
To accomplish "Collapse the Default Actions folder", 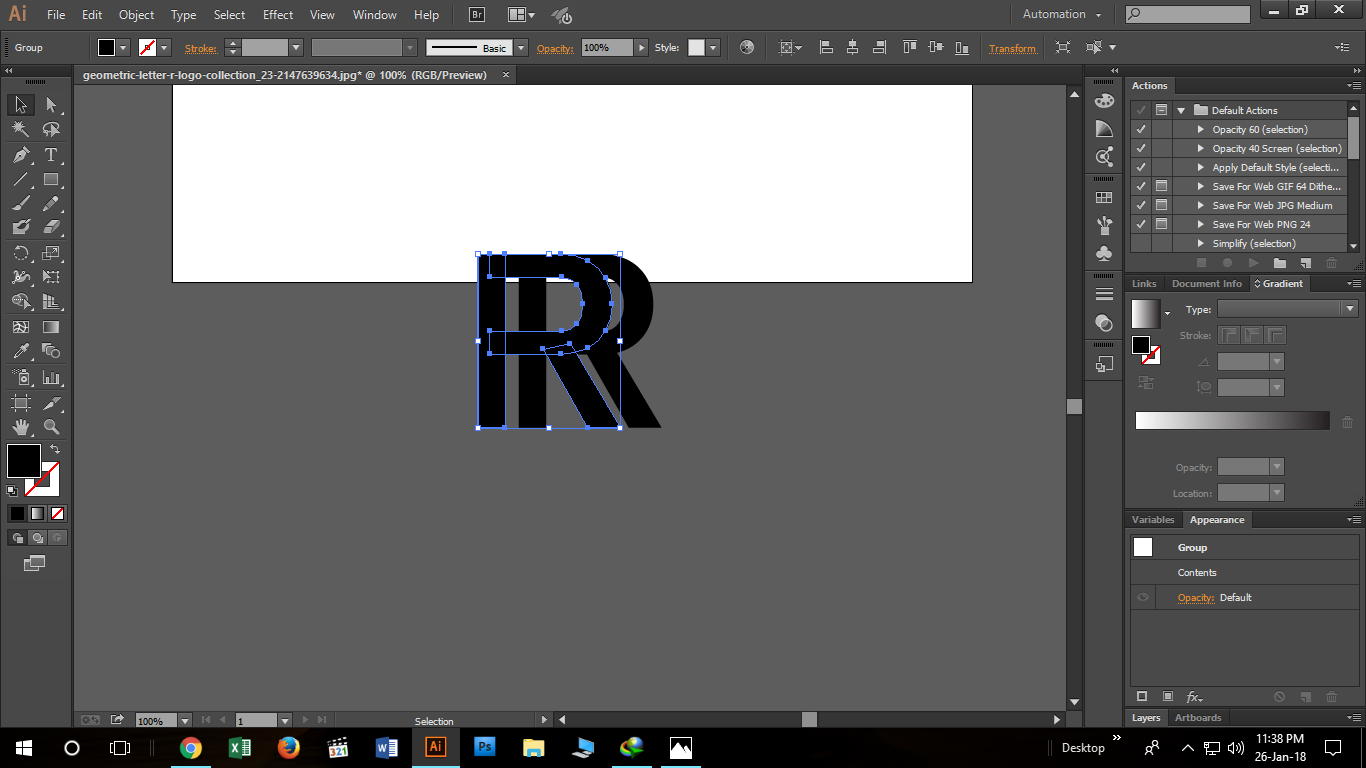I will point(1181,110).
